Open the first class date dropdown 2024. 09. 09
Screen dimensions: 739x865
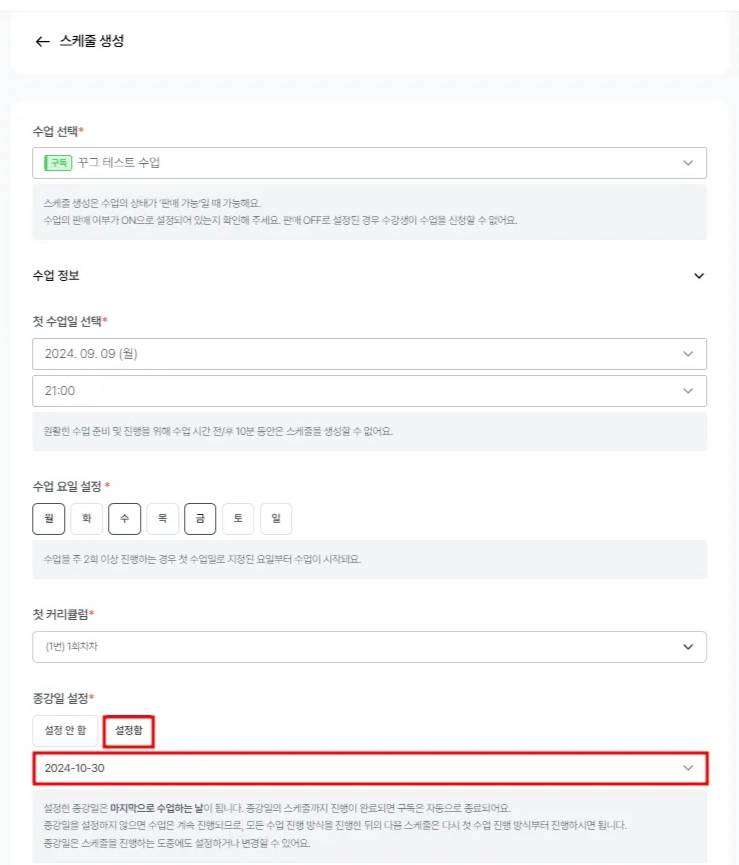click(368, 354)
